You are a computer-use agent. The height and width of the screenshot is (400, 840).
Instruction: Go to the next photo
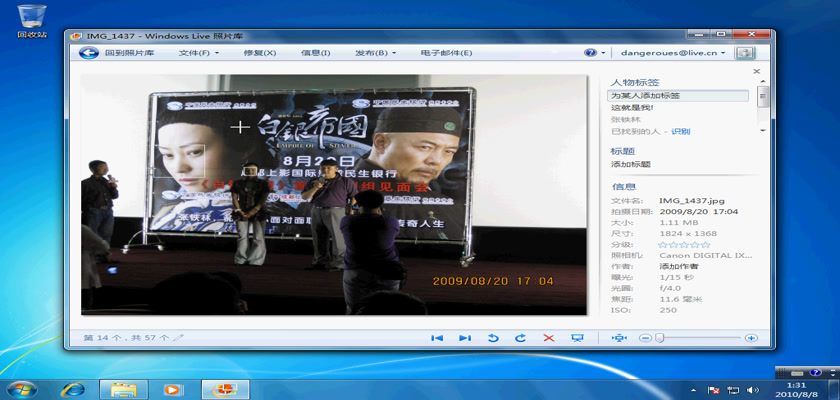pyautogui.click(x=464, y=338)
